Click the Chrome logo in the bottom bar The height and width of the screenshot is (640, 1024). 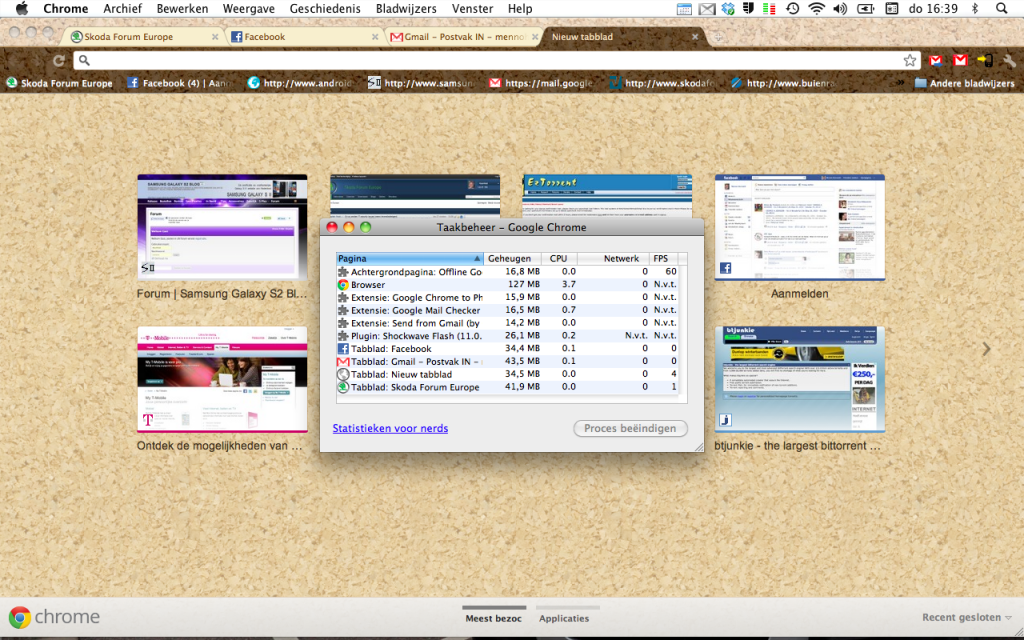pos(20,617)
